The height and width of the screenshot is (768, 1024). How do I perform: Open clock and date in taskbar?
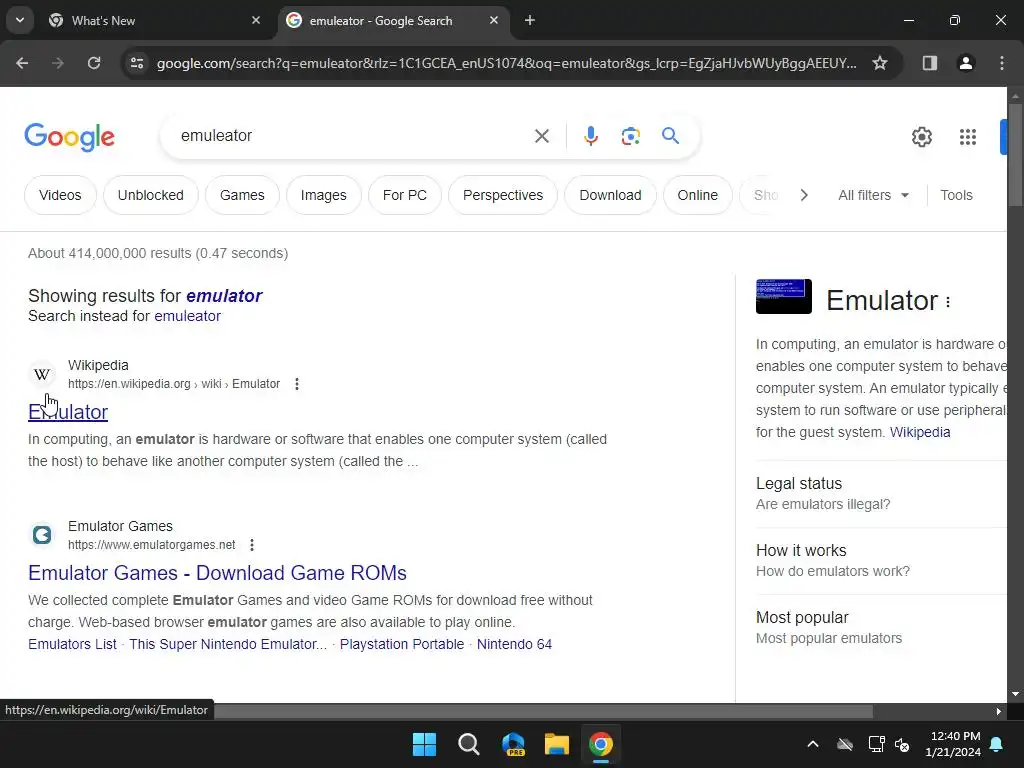[953, 744]
